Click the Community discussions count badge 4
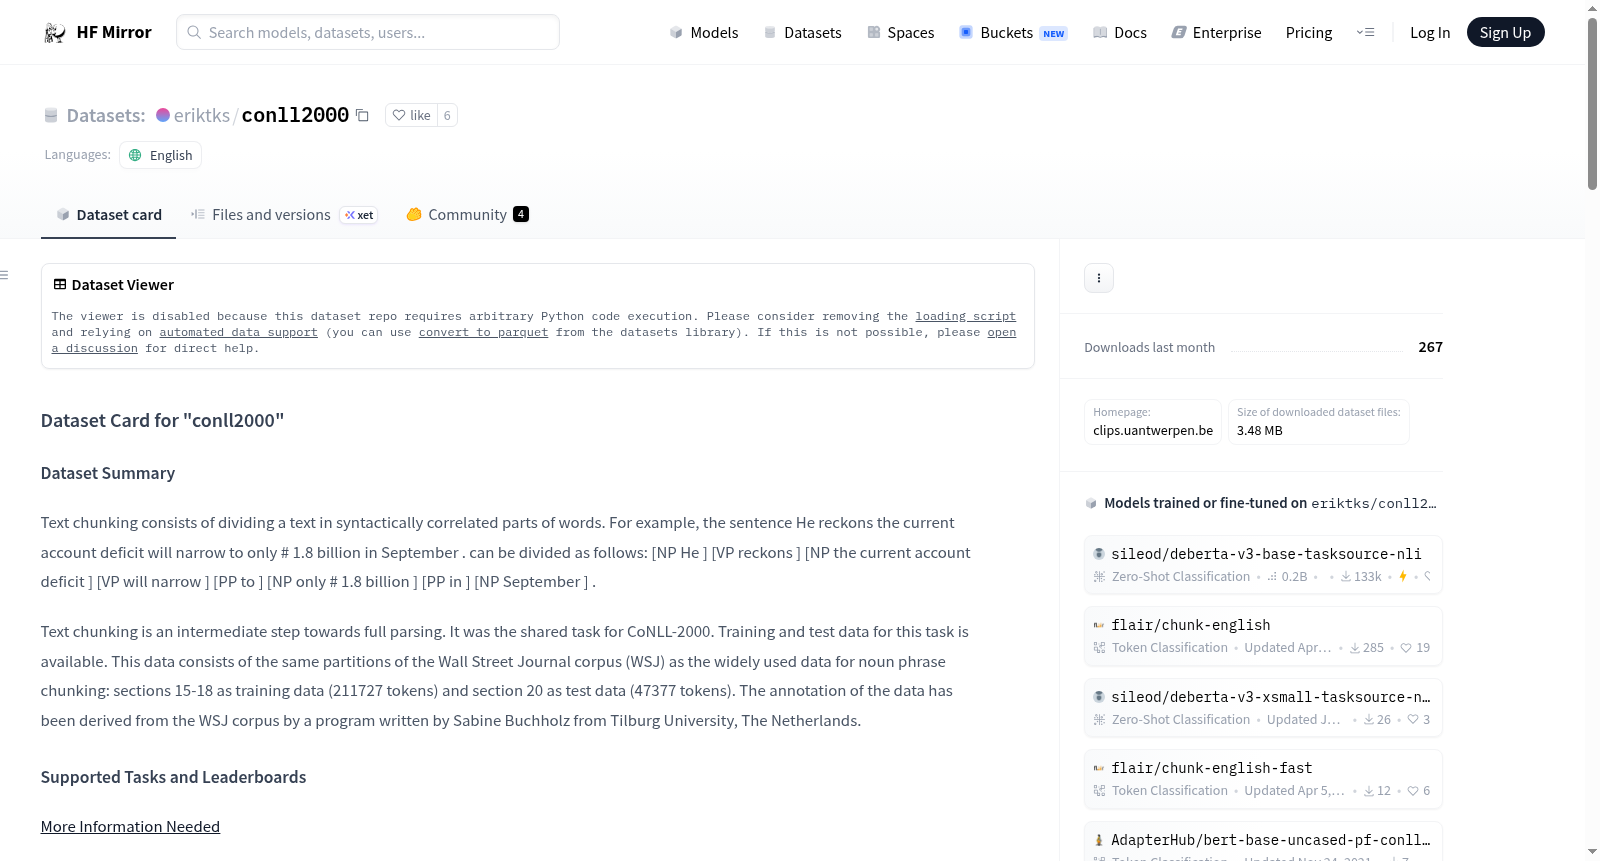The width and height of the screenshot is (1600, 861). [x=521, y=214]
